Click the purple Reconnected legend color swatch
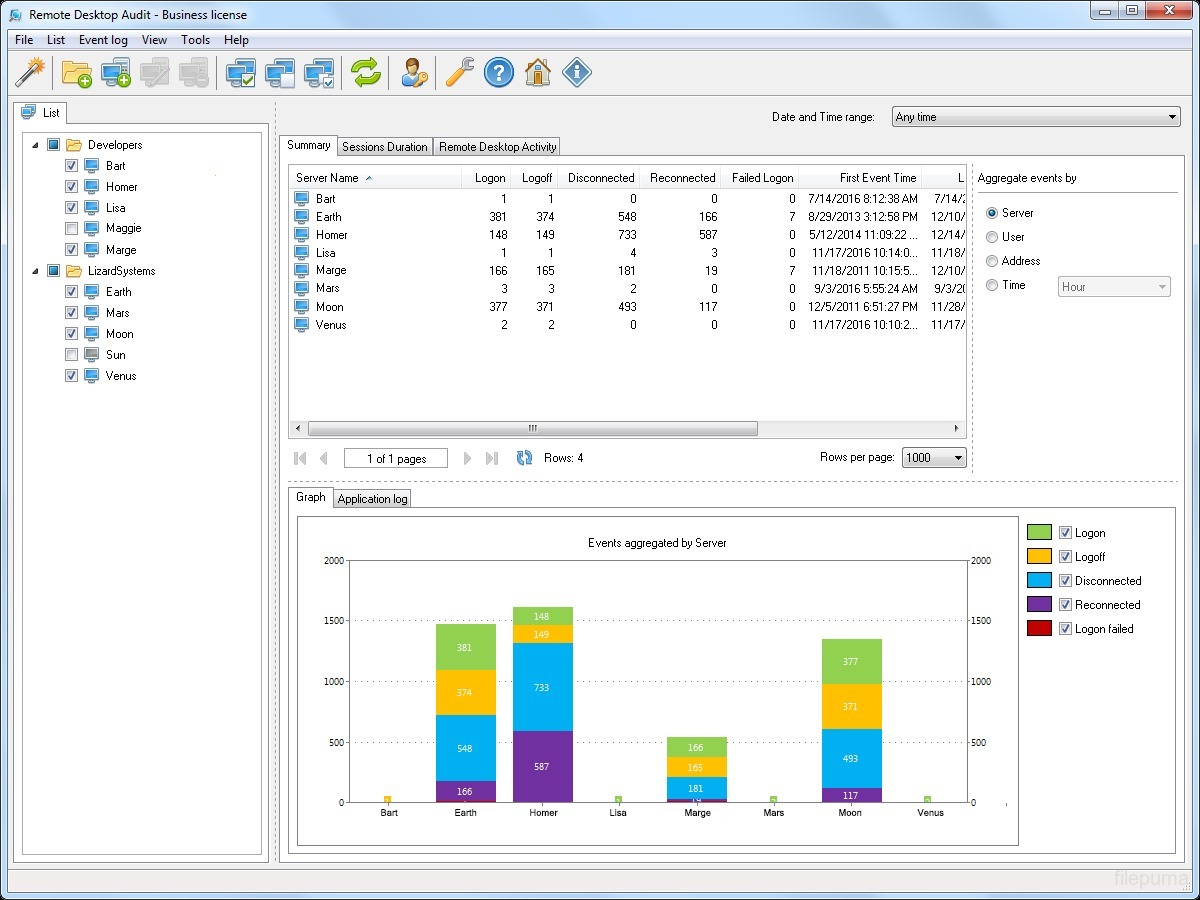1200x900 pixels. 1039,605
